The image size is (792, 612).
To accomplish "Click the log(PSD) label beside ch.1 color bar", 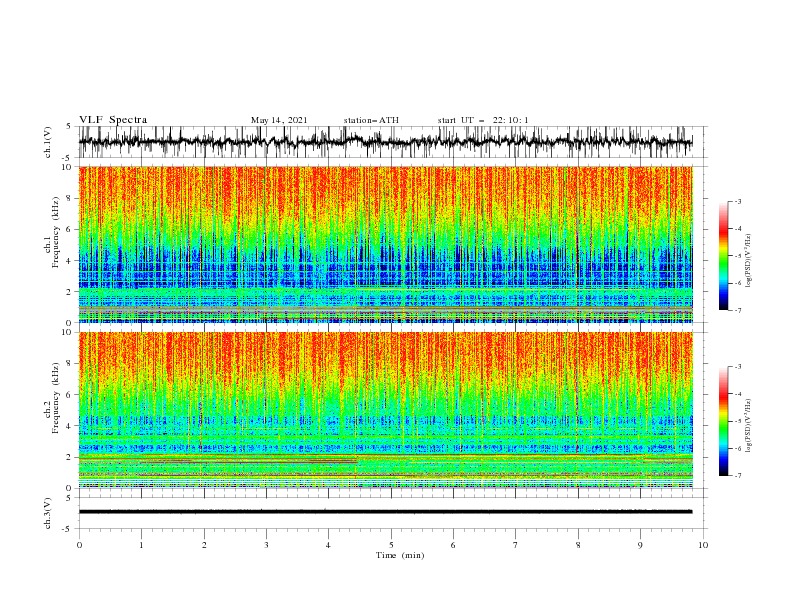I will point(748,261).
